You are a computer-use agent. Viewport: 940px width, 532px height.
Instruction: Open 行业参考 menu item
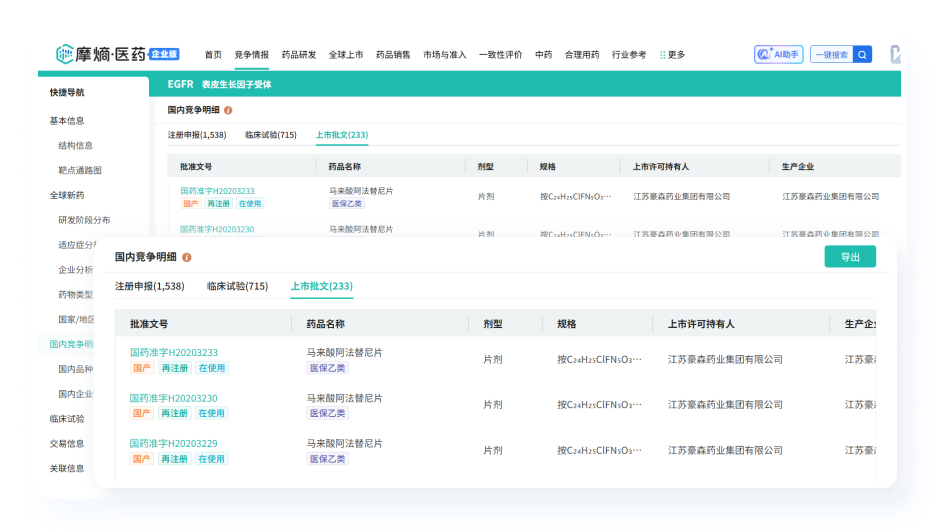point(629,55)
